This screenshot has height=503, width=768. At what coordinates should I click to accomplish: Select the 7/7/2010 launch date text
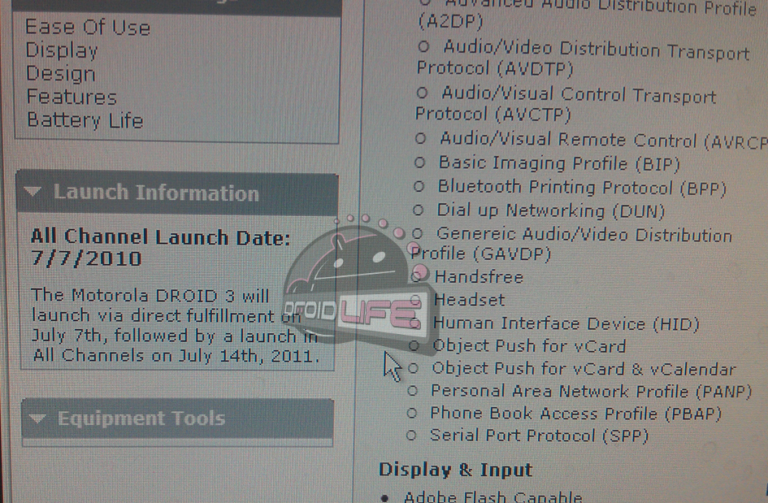click(x=86, y=258)
